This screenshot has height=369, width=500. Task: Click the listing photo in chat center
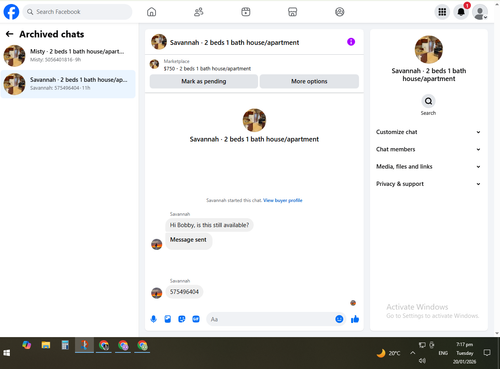tap(254, 120)
